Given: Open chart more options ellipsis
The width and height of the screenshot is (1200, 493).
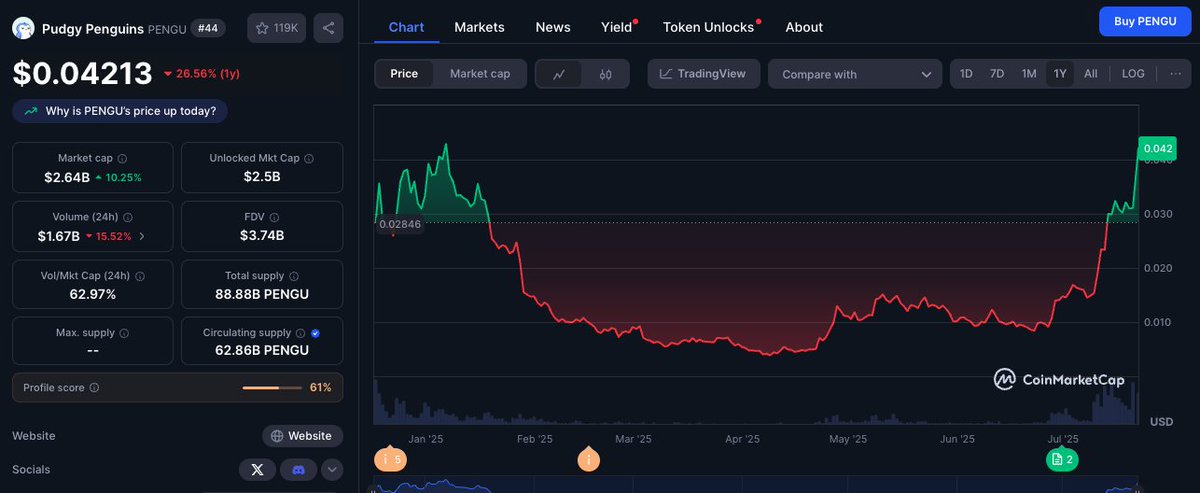Looking at the screenshot, I should pos(1174,74).
